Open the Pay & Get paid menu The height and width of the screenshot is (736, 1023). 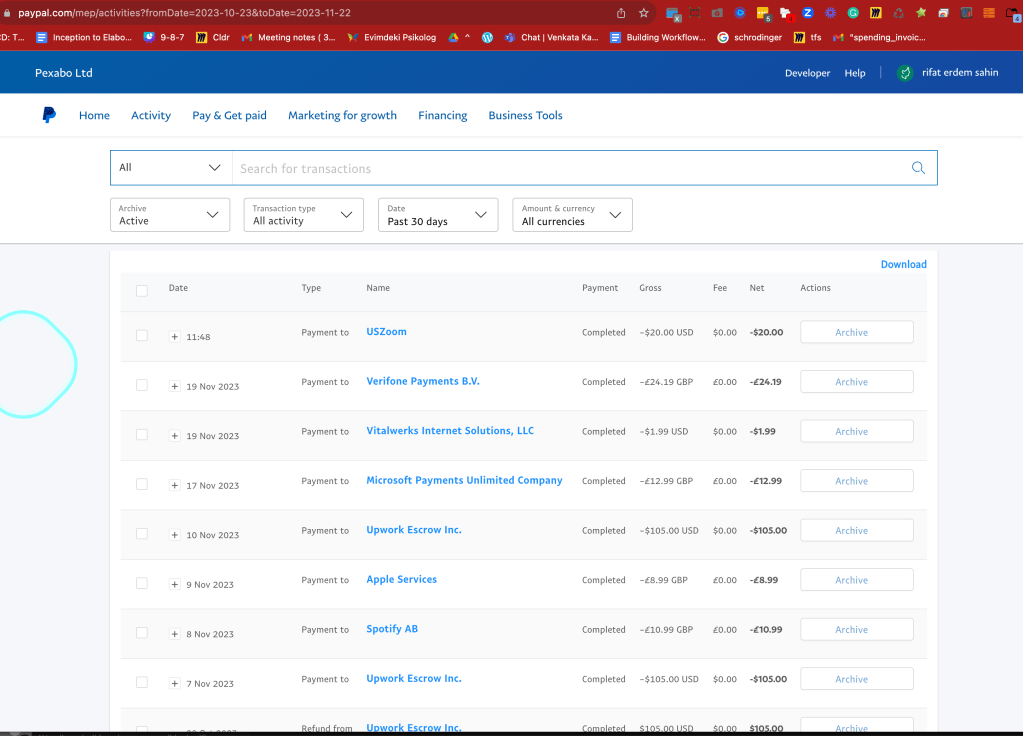229,115
